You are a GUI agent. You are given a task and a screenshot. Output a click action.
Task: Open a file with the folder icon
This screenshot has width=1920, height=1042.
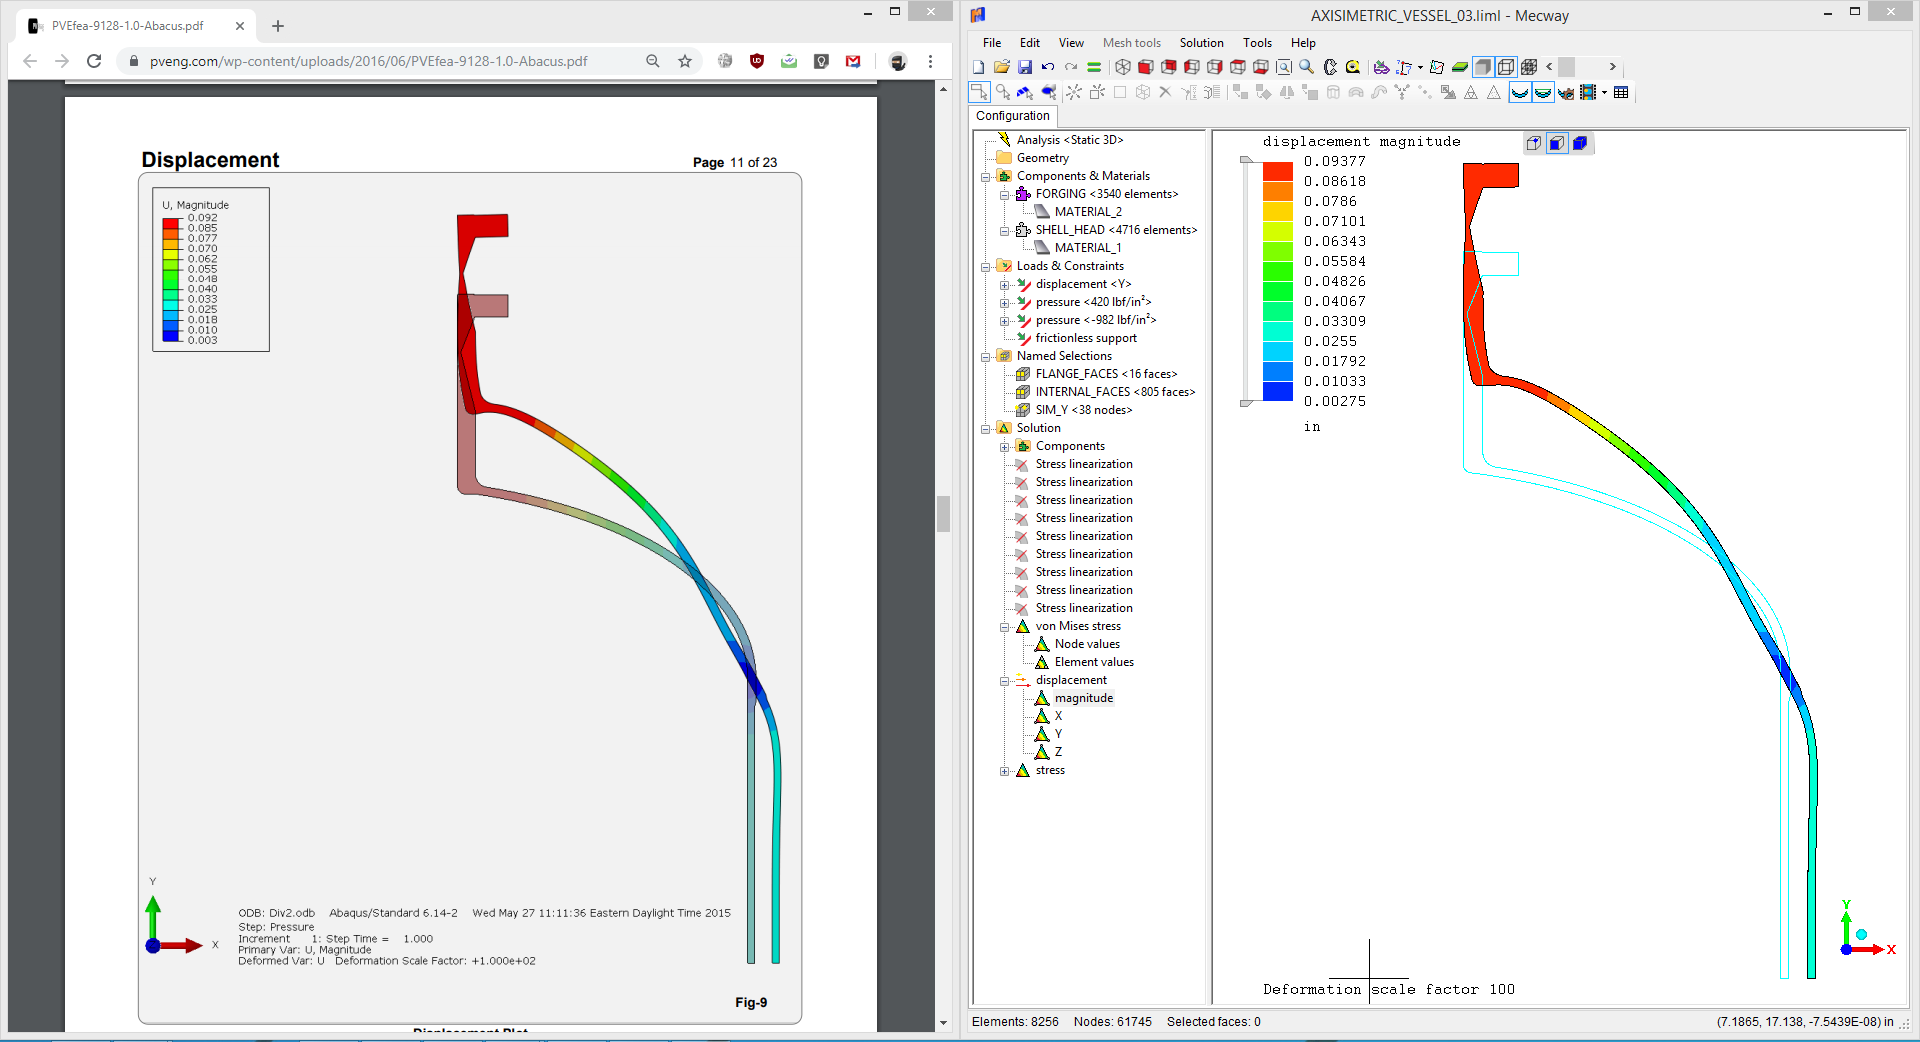point(1002,67)
